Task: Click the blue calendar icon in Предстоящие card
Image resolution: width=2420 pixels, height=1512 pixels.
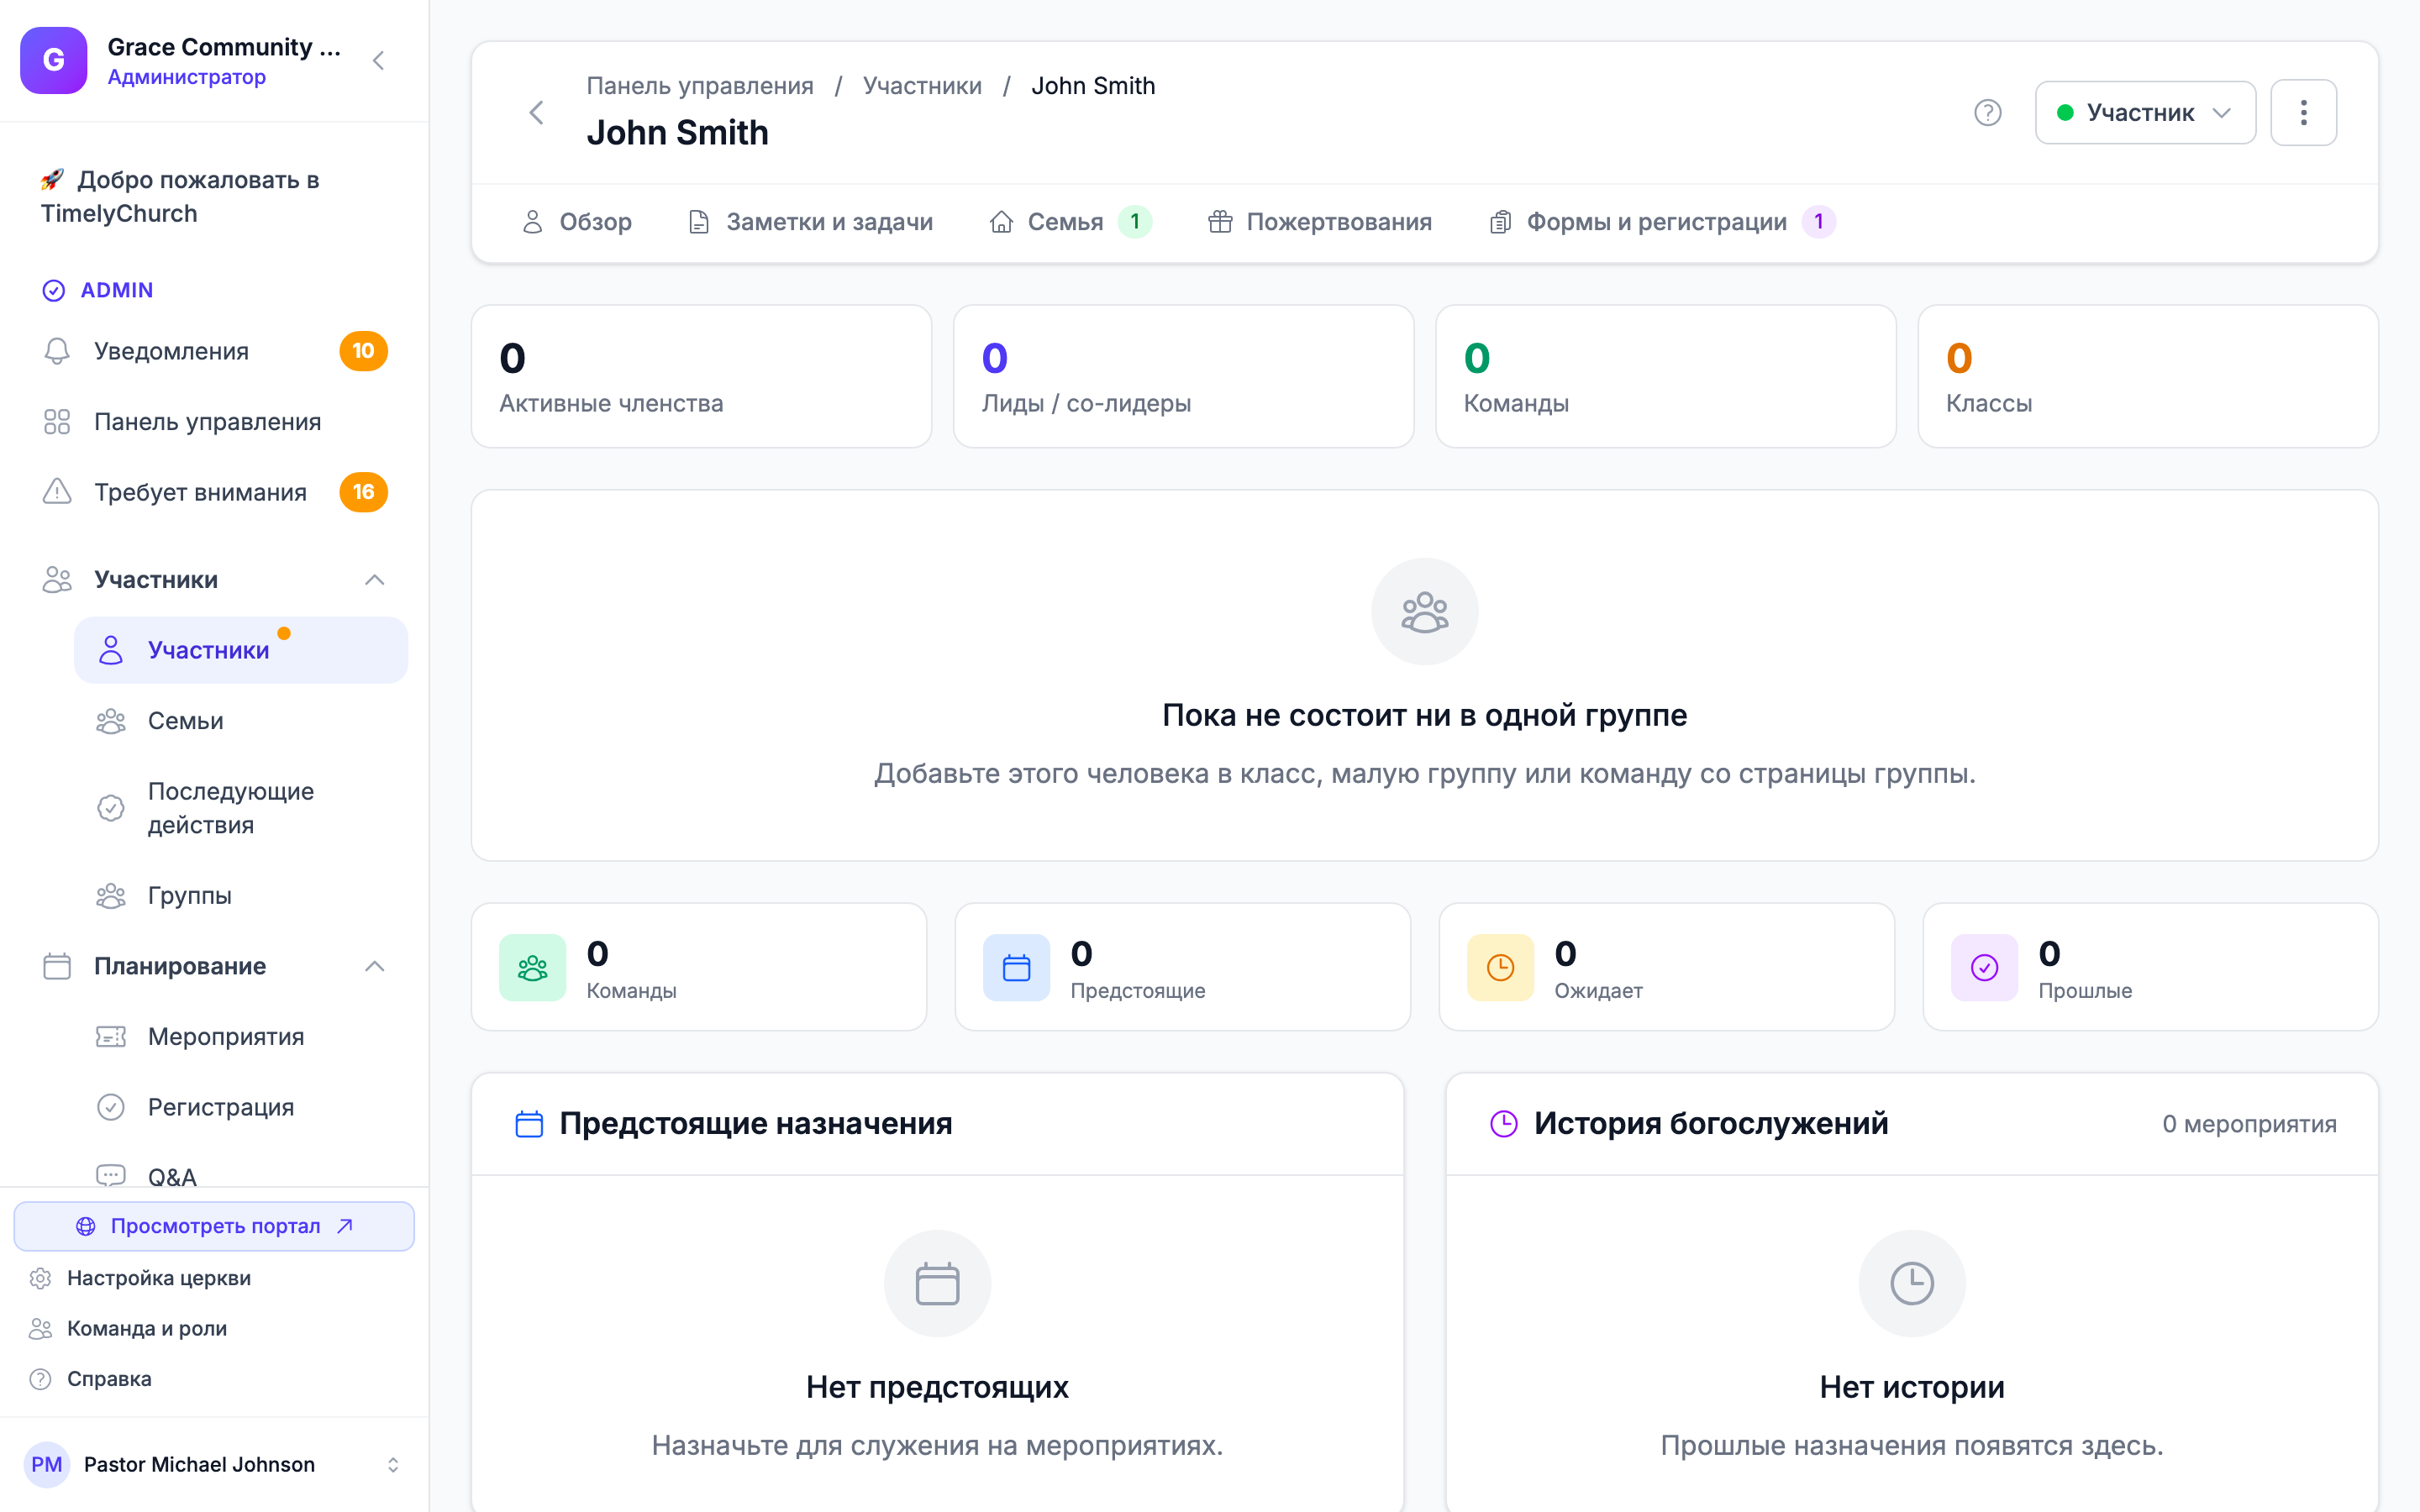Action: (x=1017, y=967)
